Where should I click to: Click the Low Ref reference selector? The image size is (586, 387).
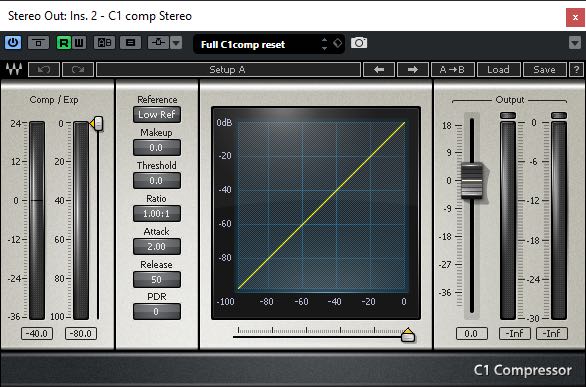pyautogui.click(x=157, y=114)
